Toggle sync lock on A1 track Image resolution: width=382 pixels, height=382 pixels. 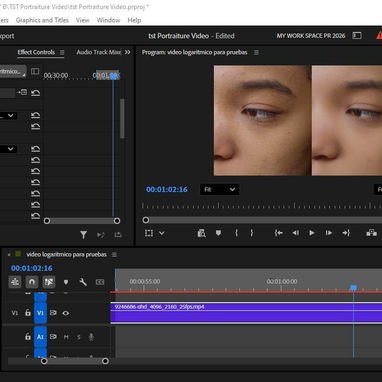tap(53, 337)
